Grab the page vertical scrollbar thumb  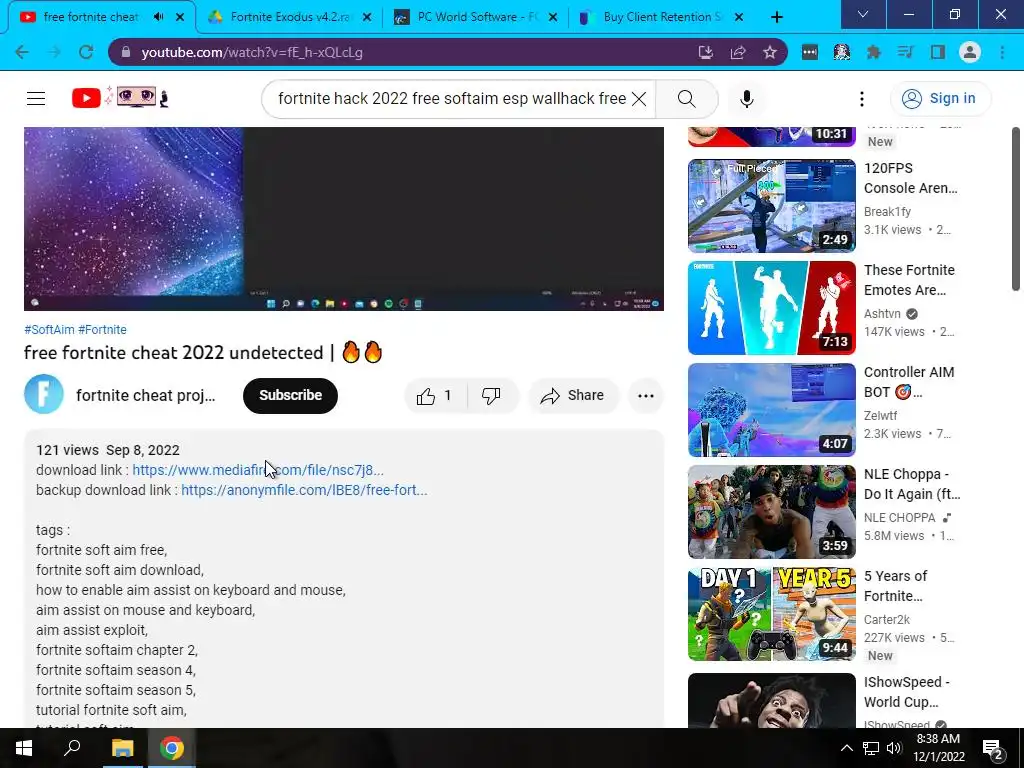pos(1016,209)
